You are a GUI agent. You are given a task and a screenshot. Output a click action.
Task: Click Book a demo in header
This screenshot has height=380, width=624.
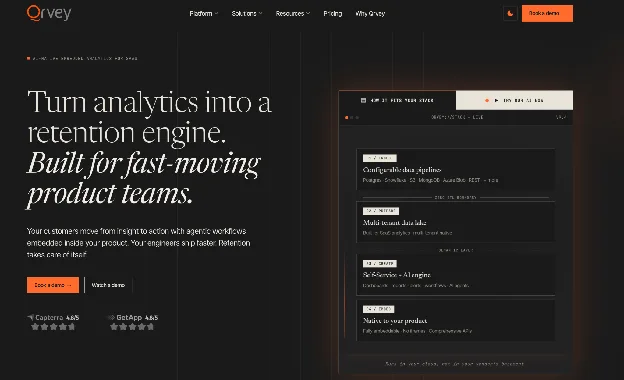[x=547, y=14]
